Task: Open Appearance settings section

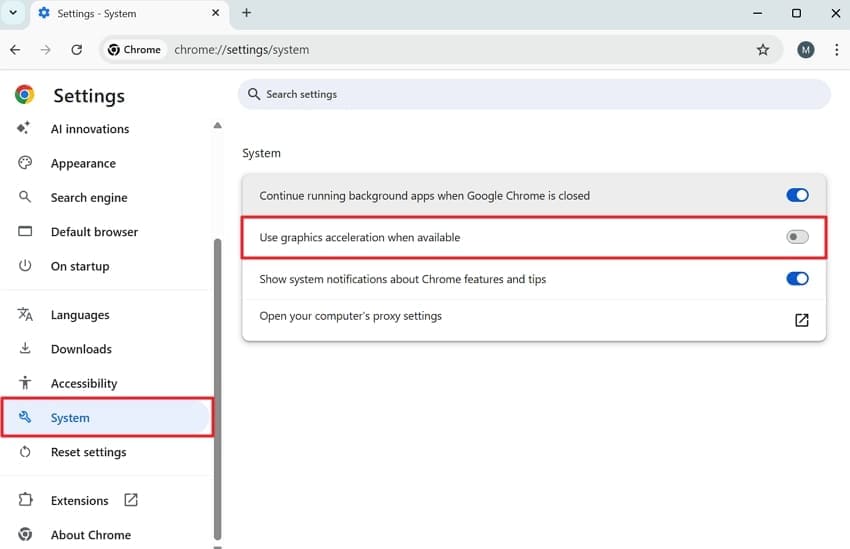Action: tap(83, 163)
